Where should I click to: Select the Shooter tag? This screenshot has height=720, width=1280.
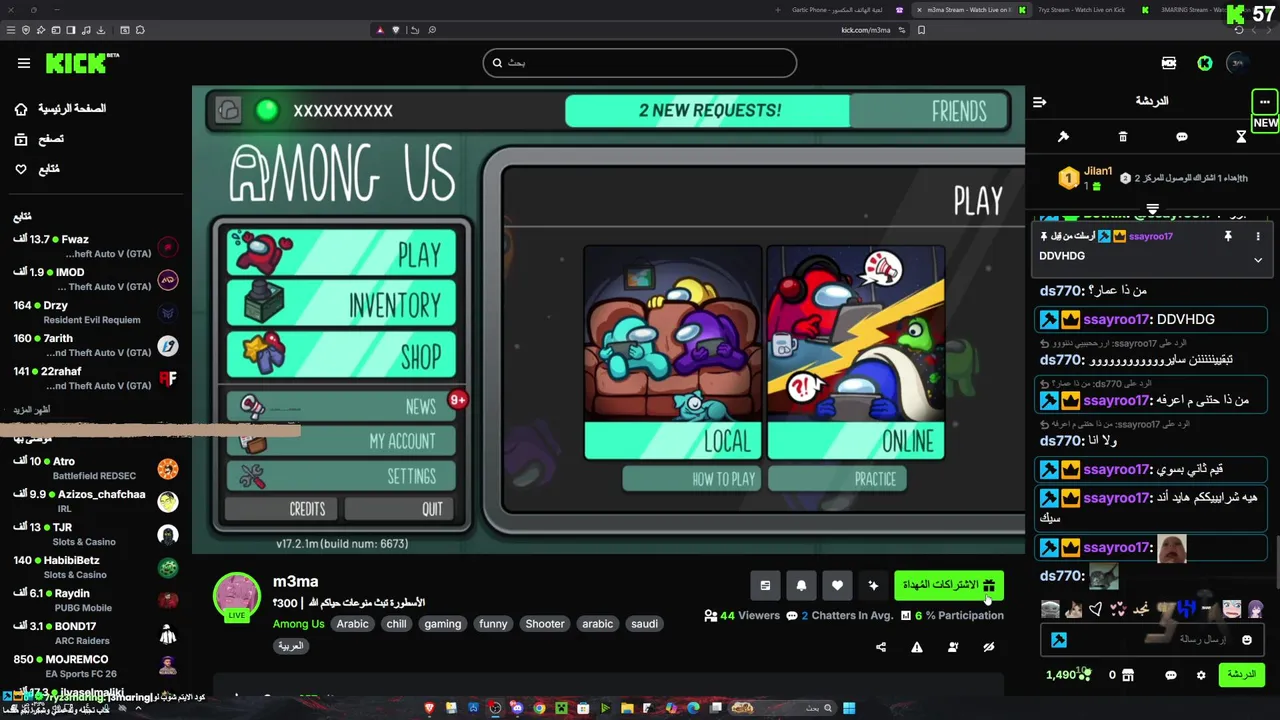click(x=545, y=624)
